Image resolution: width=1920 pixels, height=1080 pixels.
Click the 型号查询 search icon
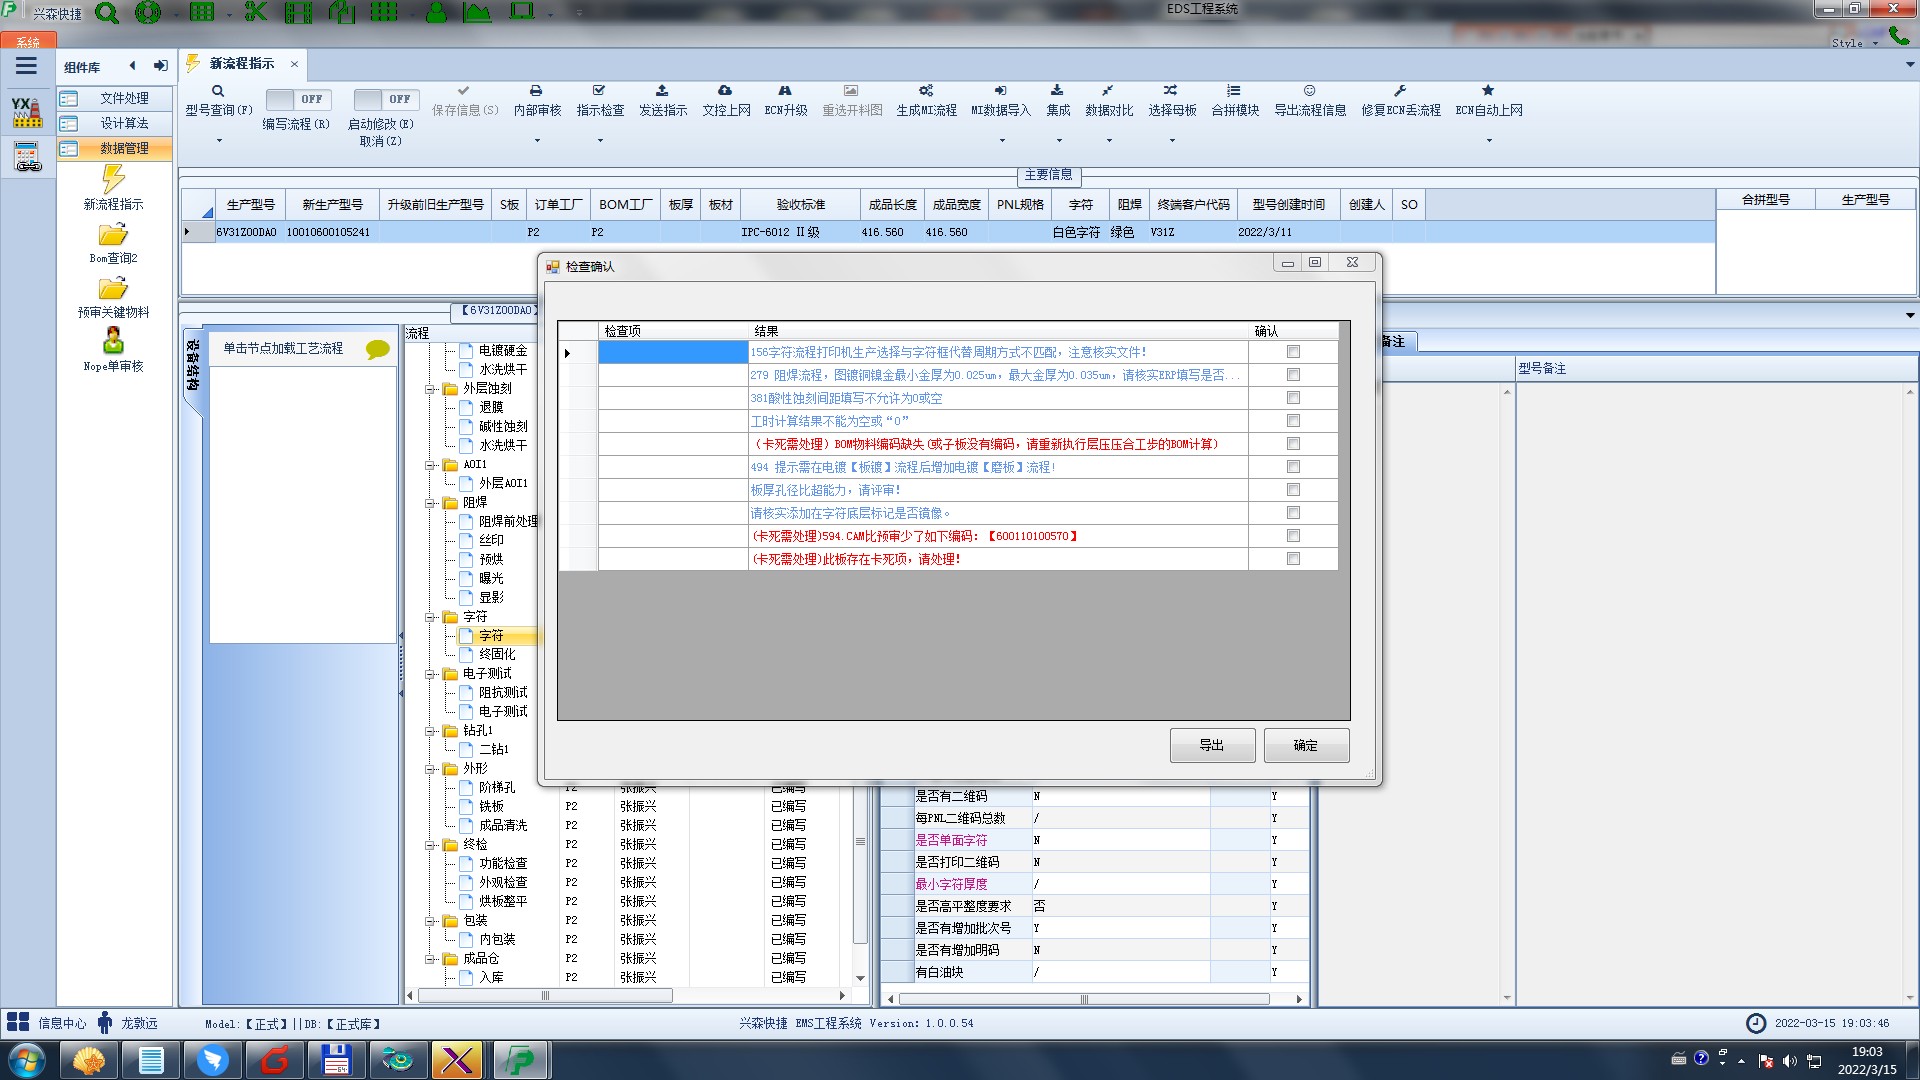(x=218, y=91)
